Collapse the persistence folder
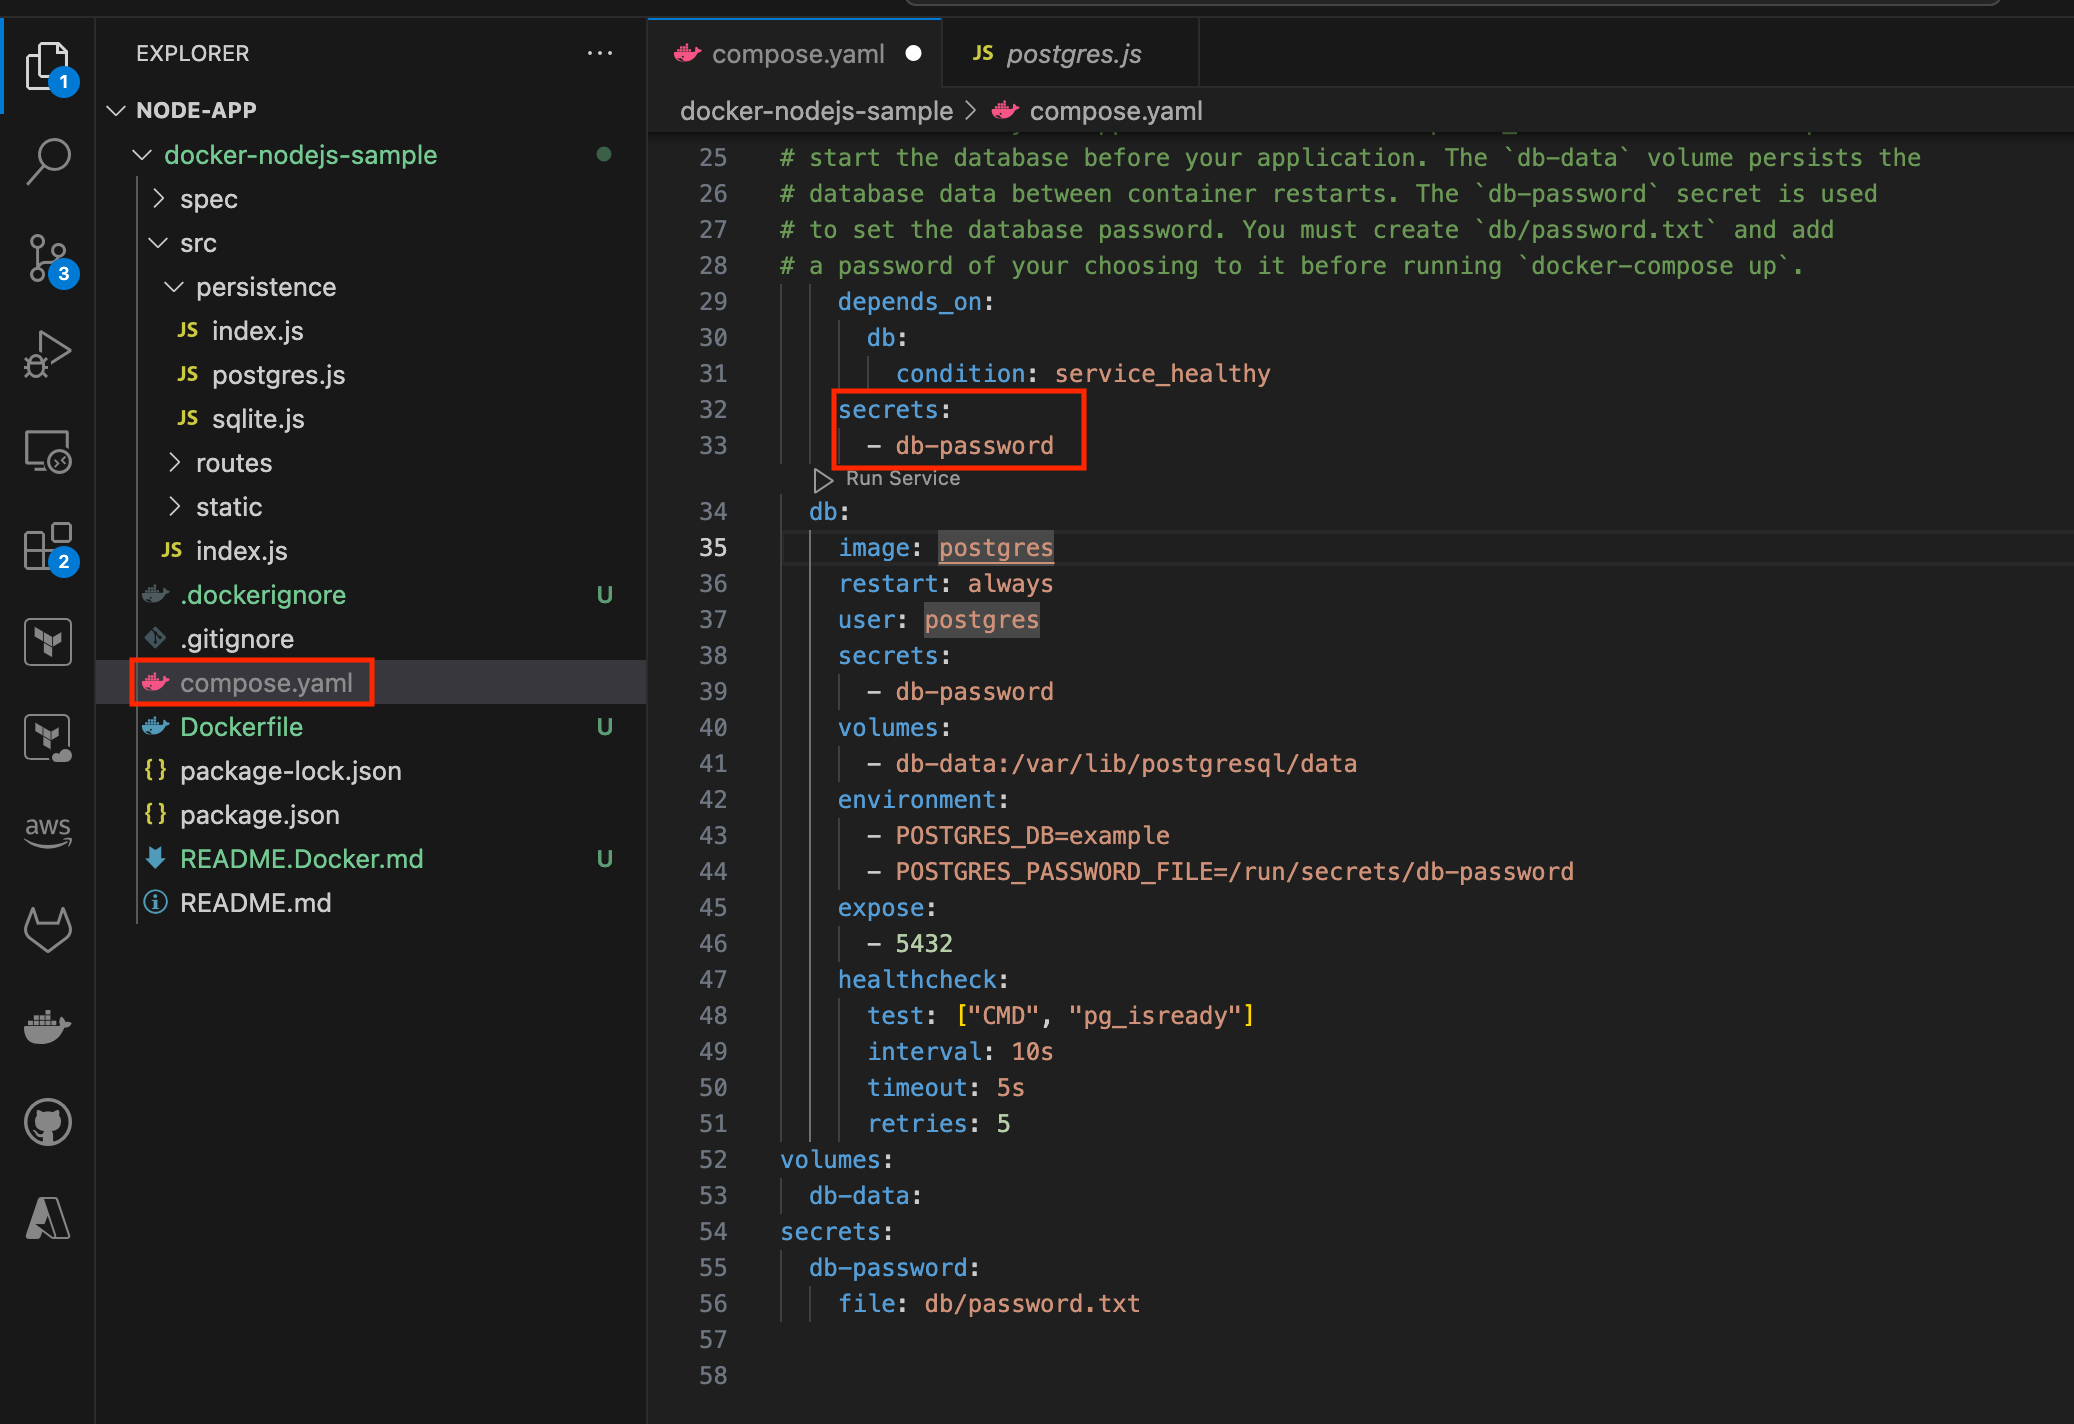The width and height of the screenshot is (2074, 1424). pos(174,287)
